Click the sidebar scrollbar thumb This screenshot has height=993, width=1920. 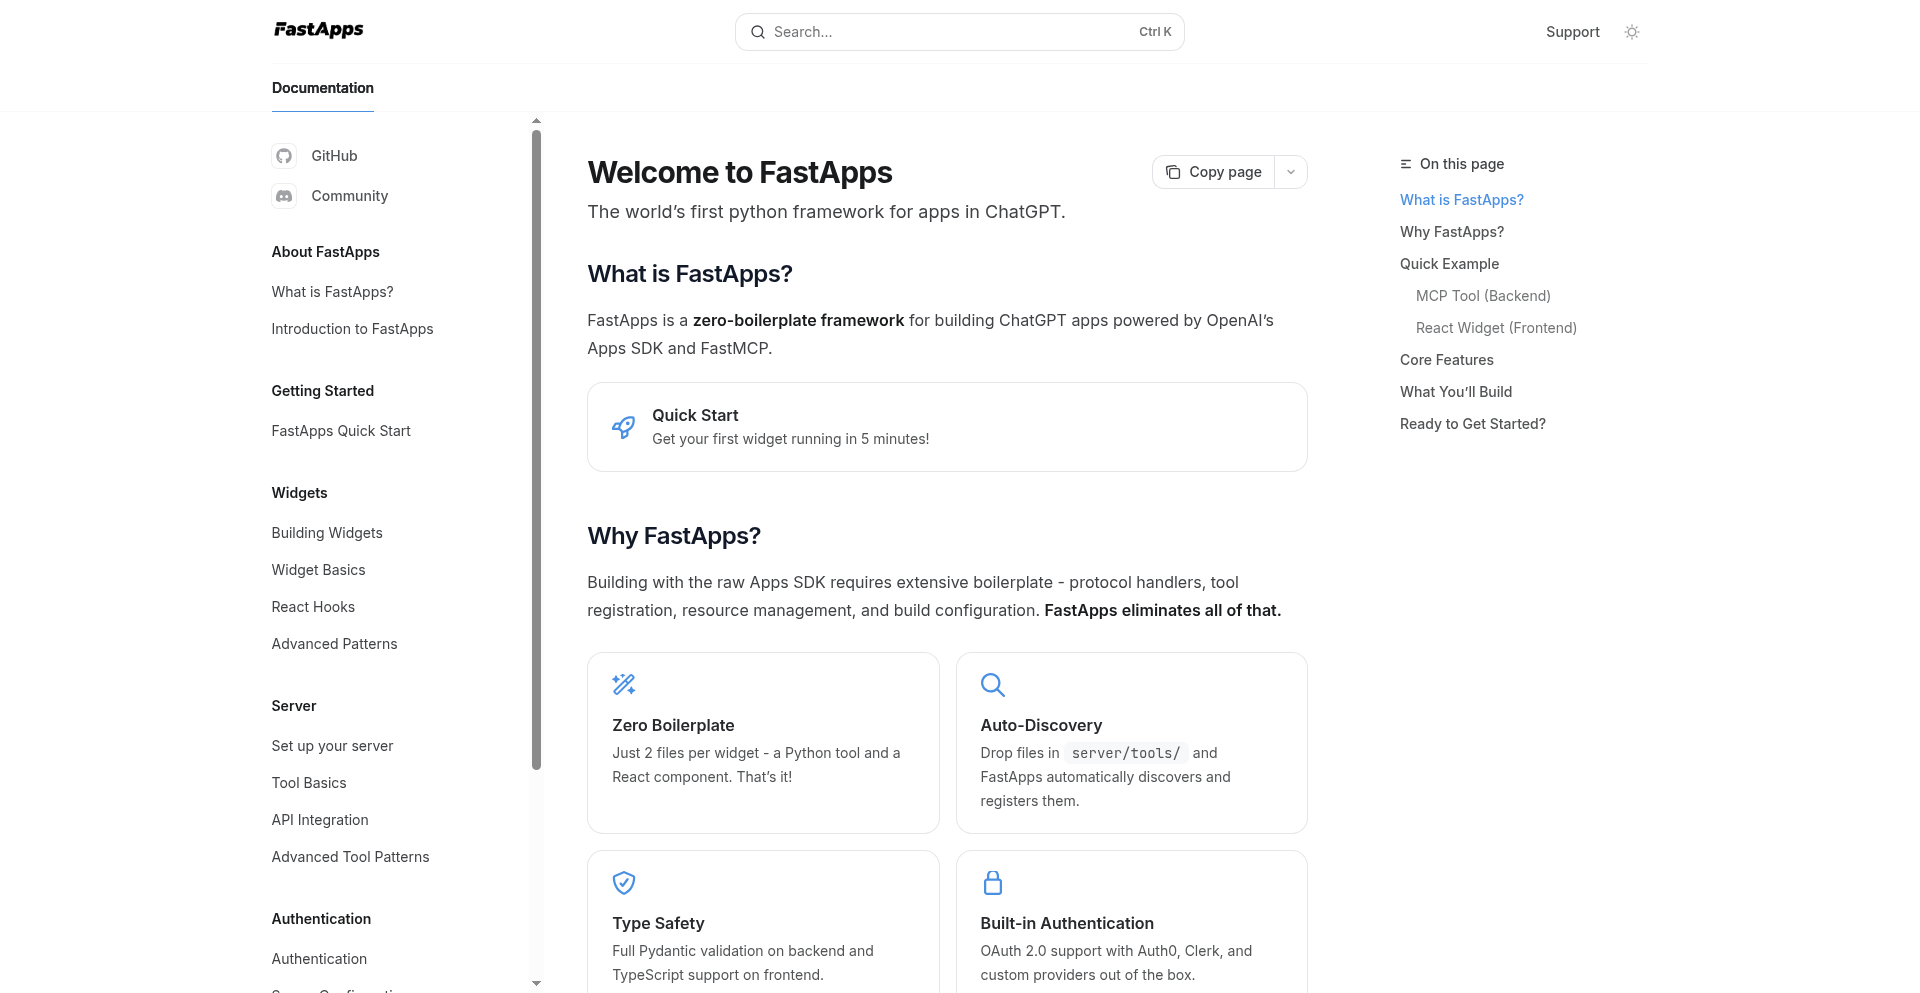coord(536,450)
